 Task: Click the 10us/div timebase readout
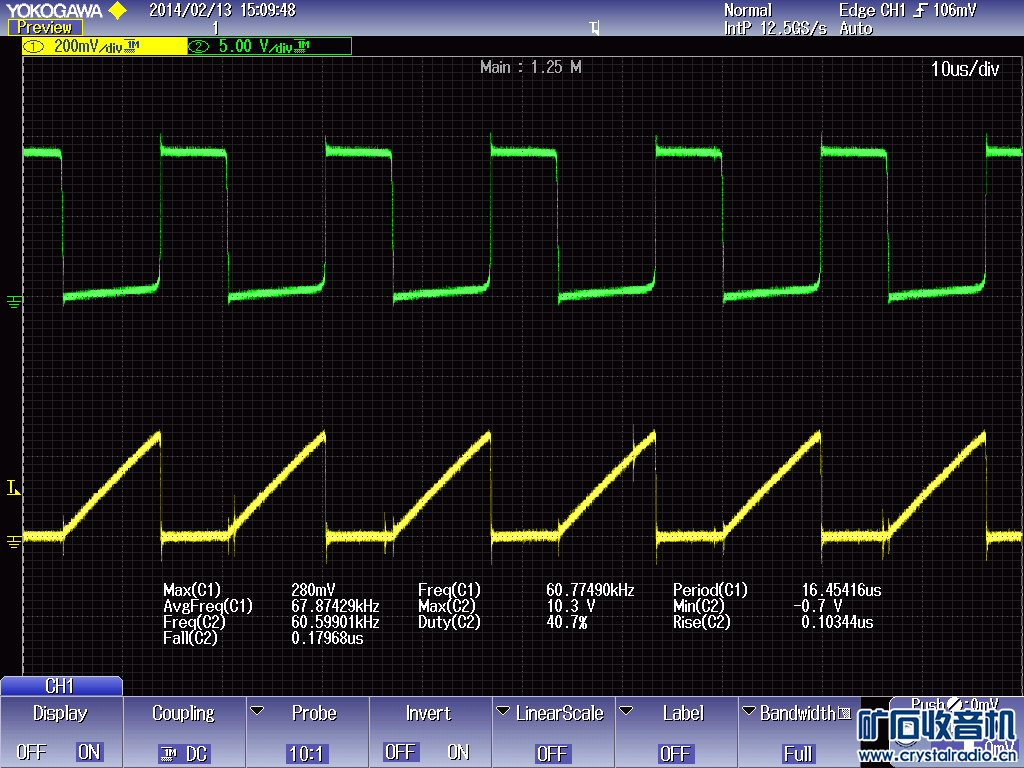(x=964, y=69)
